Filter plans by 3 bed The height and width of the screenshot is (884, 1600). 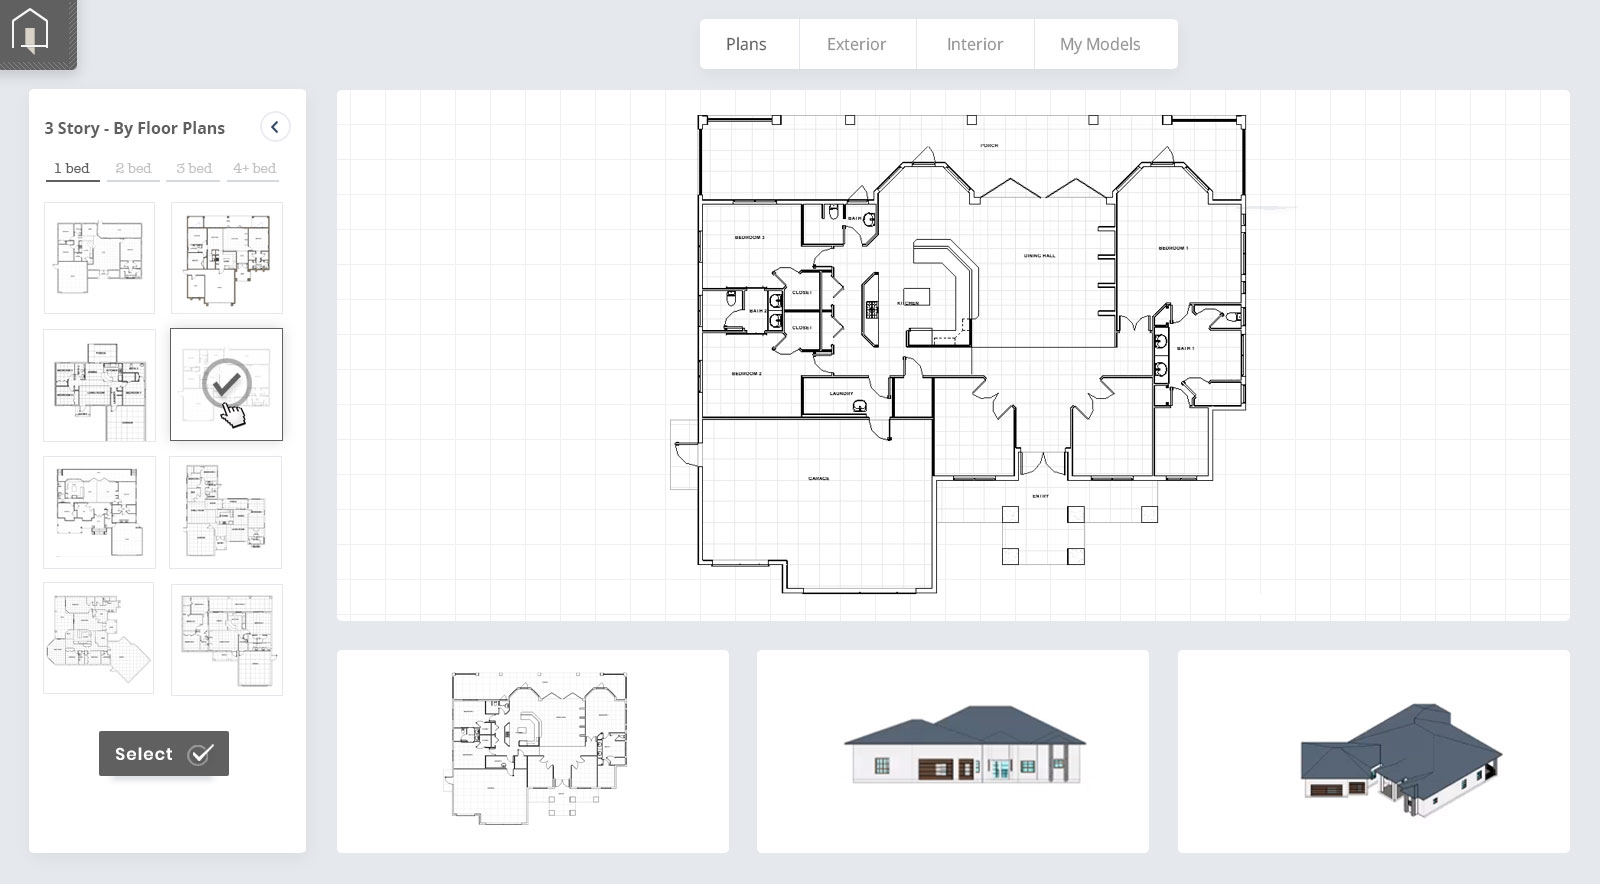pyautogui.click(x=194, y=168)
